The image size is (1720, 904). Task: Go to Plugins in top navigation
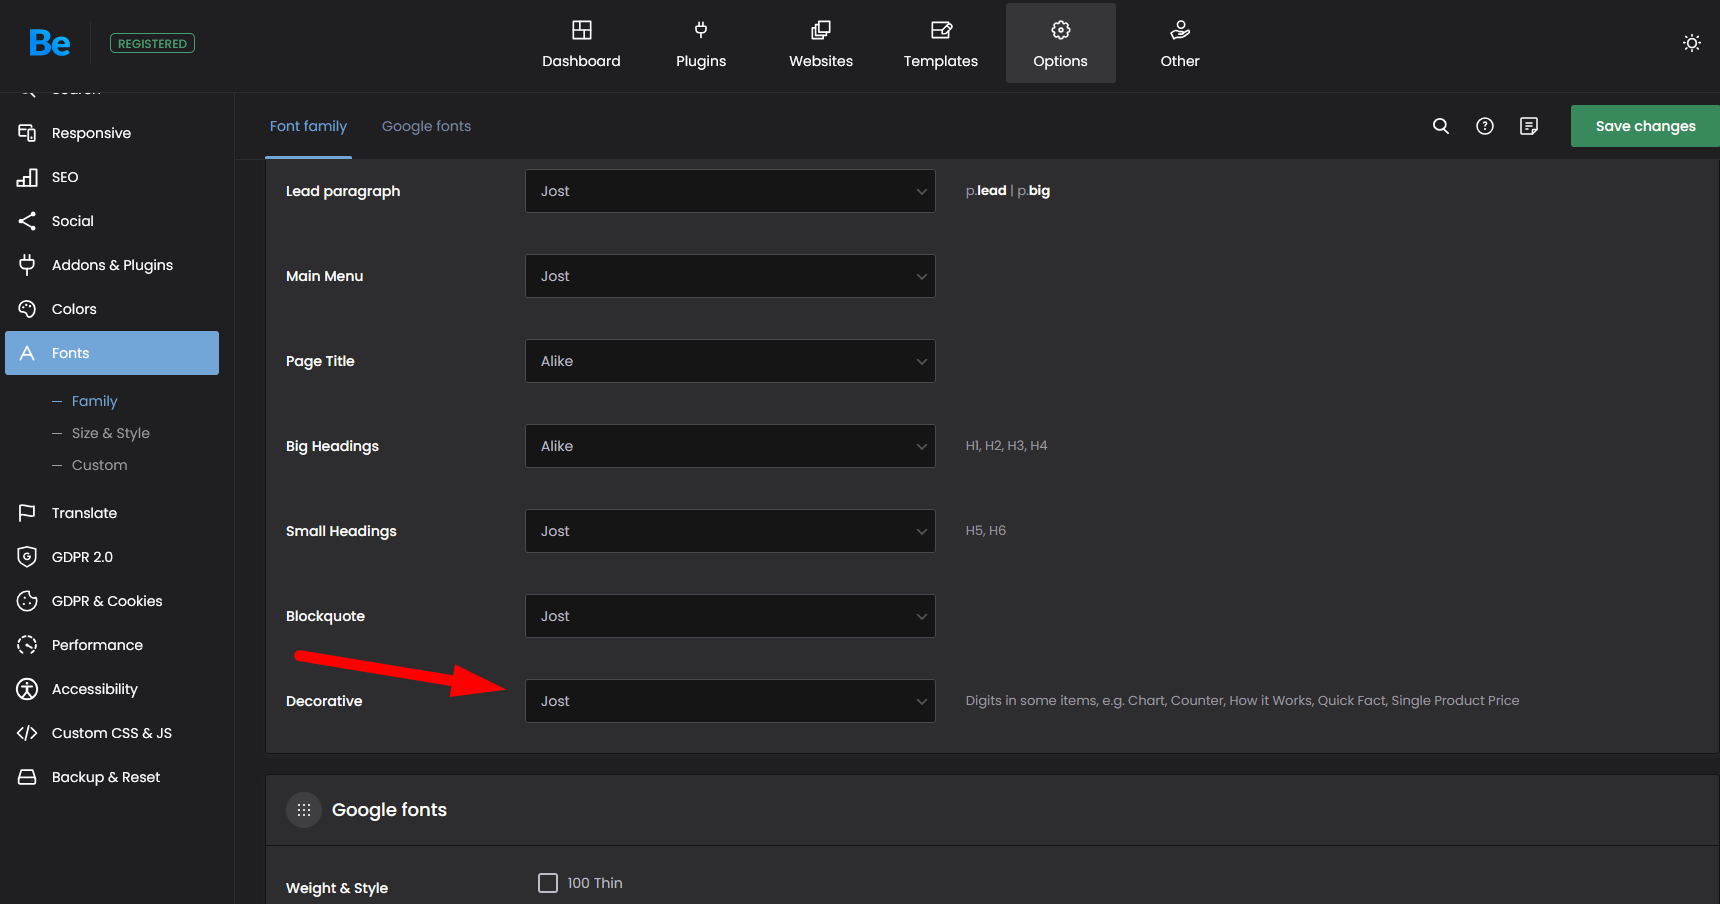pyautogui.click(x=700, y=44)
